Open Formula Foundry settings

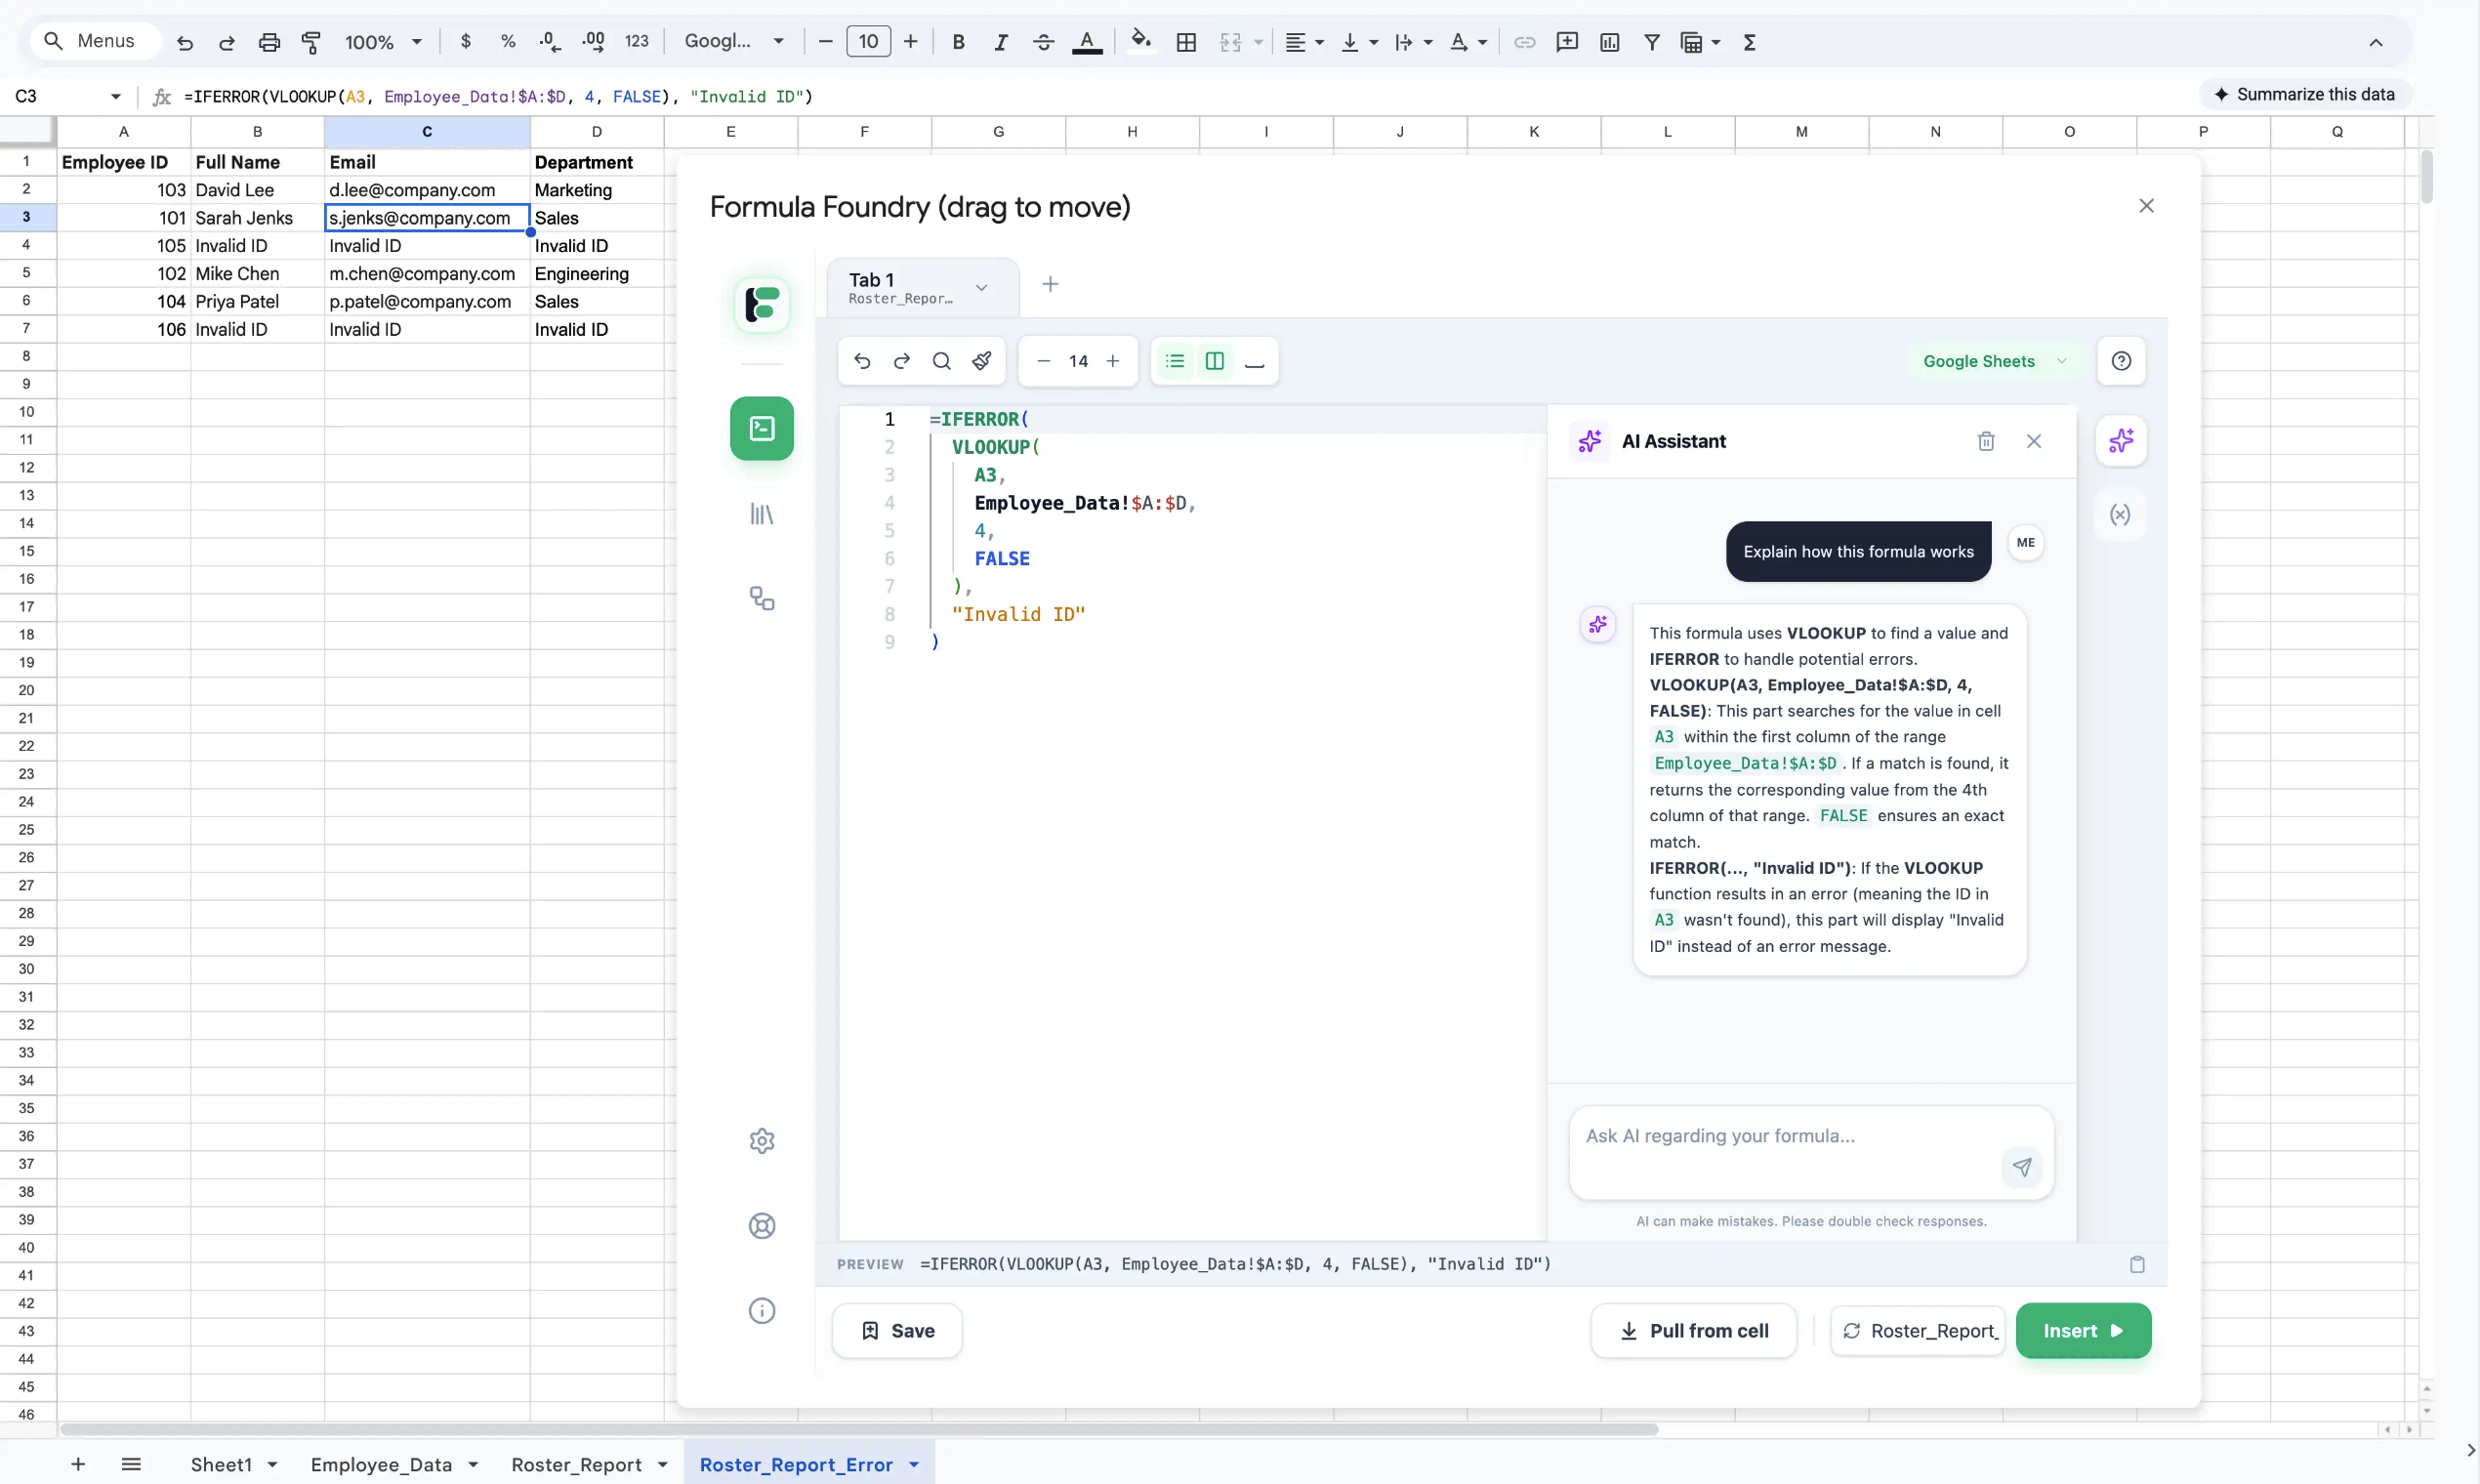[762, 1140]
